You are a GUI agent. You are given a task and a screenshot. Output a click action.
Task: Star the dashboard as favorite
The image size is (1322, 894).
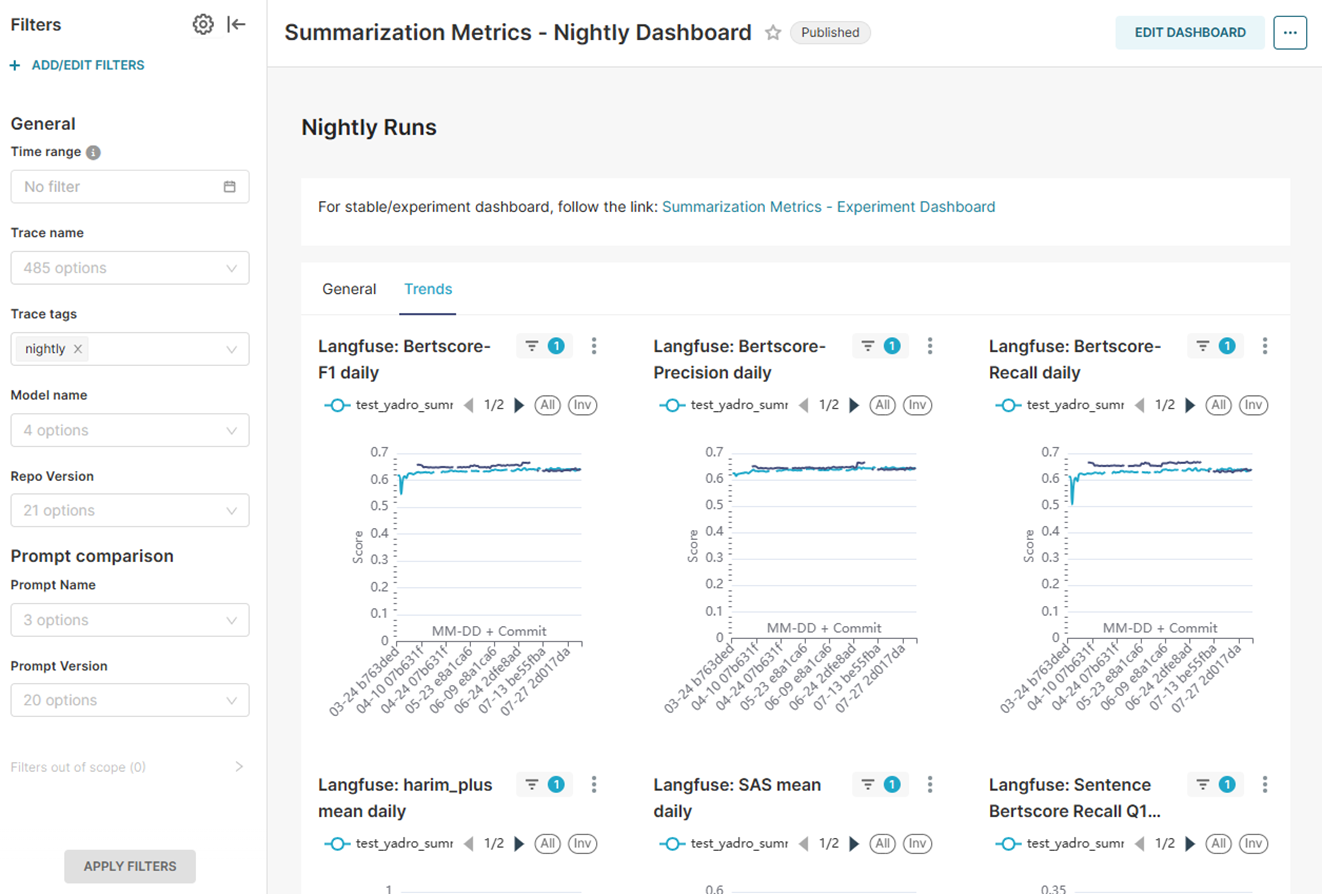[773, 33]
